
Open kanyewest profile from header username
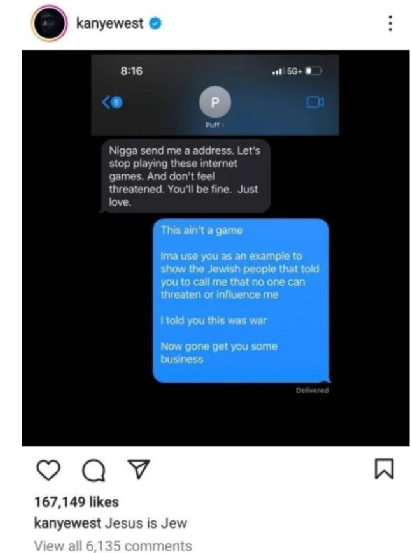click(110, 24)
